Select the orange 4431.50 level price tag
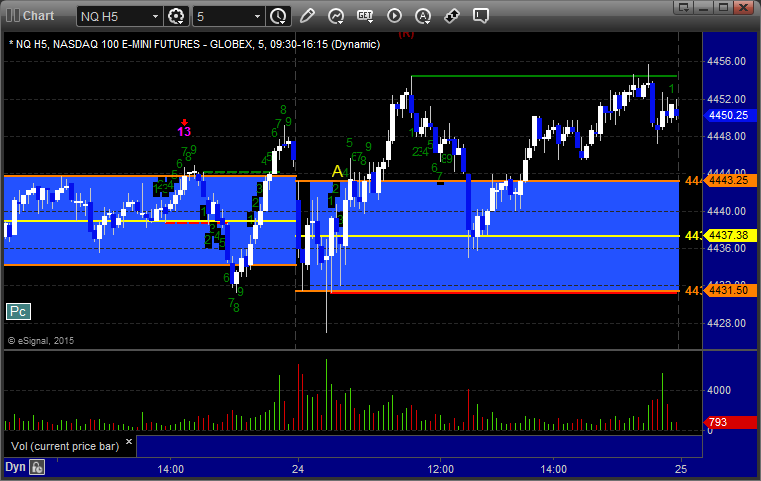The image size is (761, 481). [x=728, y=290]
